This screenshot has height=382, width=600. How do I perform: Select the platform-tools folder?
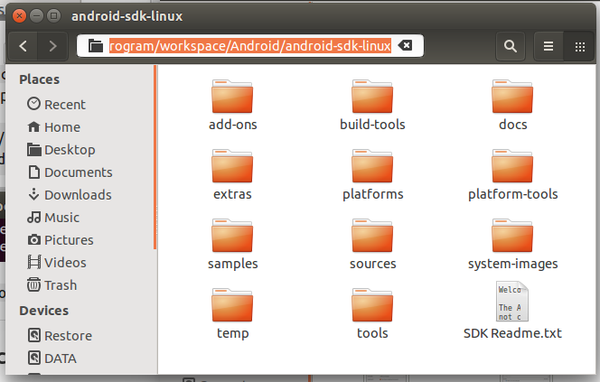(x=512, y=175)
